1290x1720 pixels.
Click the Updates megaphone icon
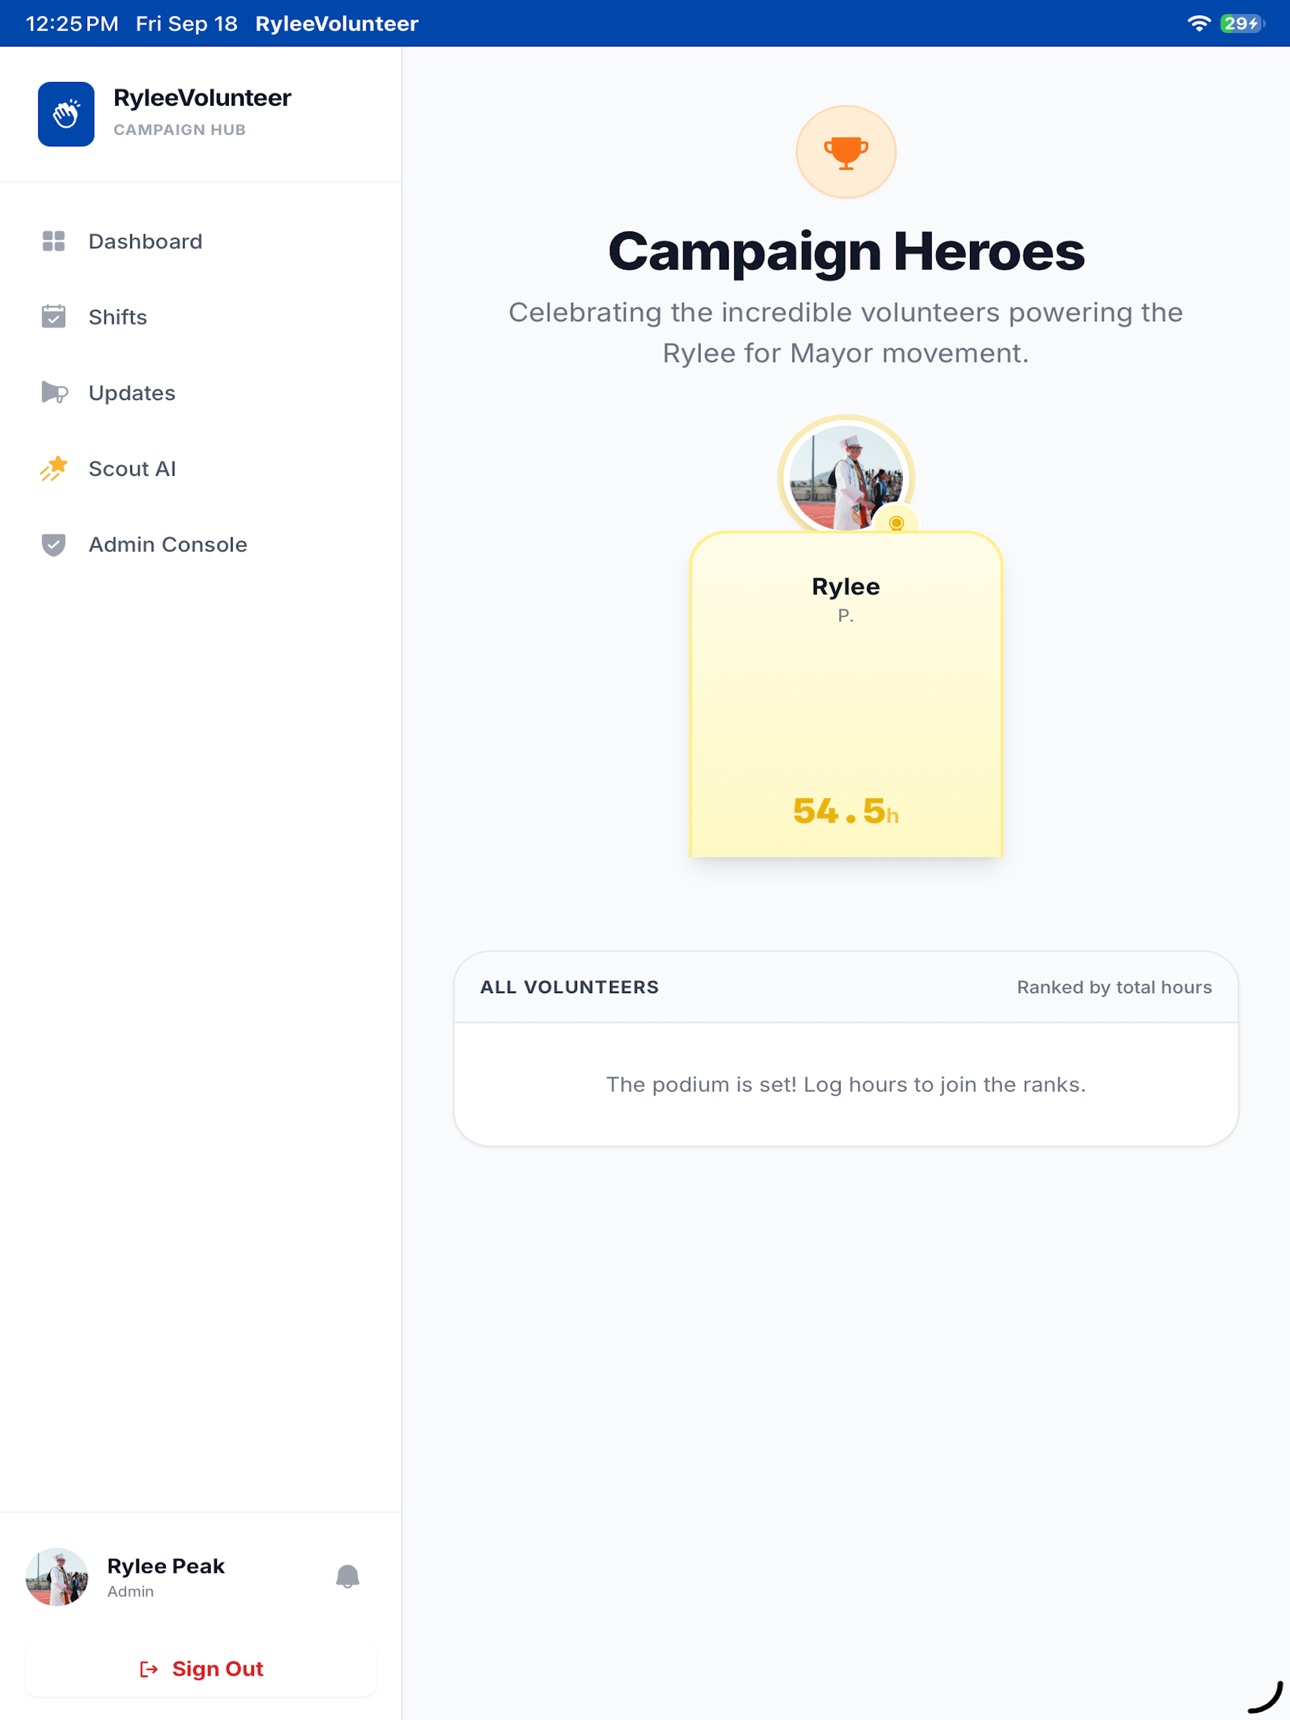[x=54, y=393]
